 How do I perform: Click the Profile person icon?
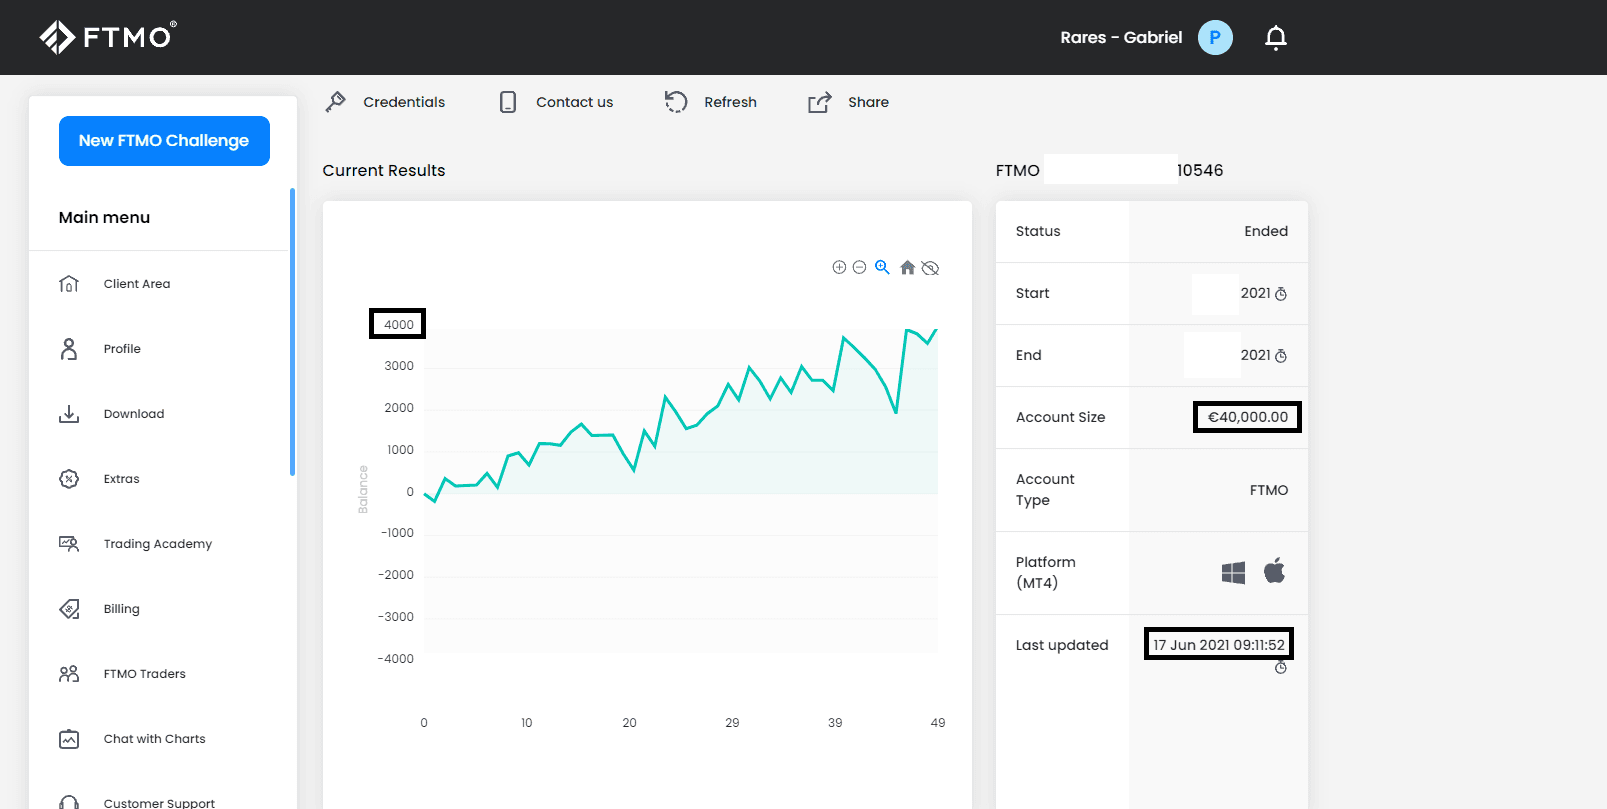click(x=69, y=349)
